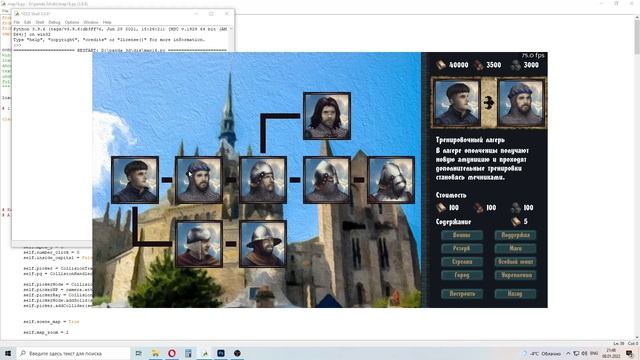Open the Город category
The height and width of the screenshot is (360, 640).
tap(462, 275)
